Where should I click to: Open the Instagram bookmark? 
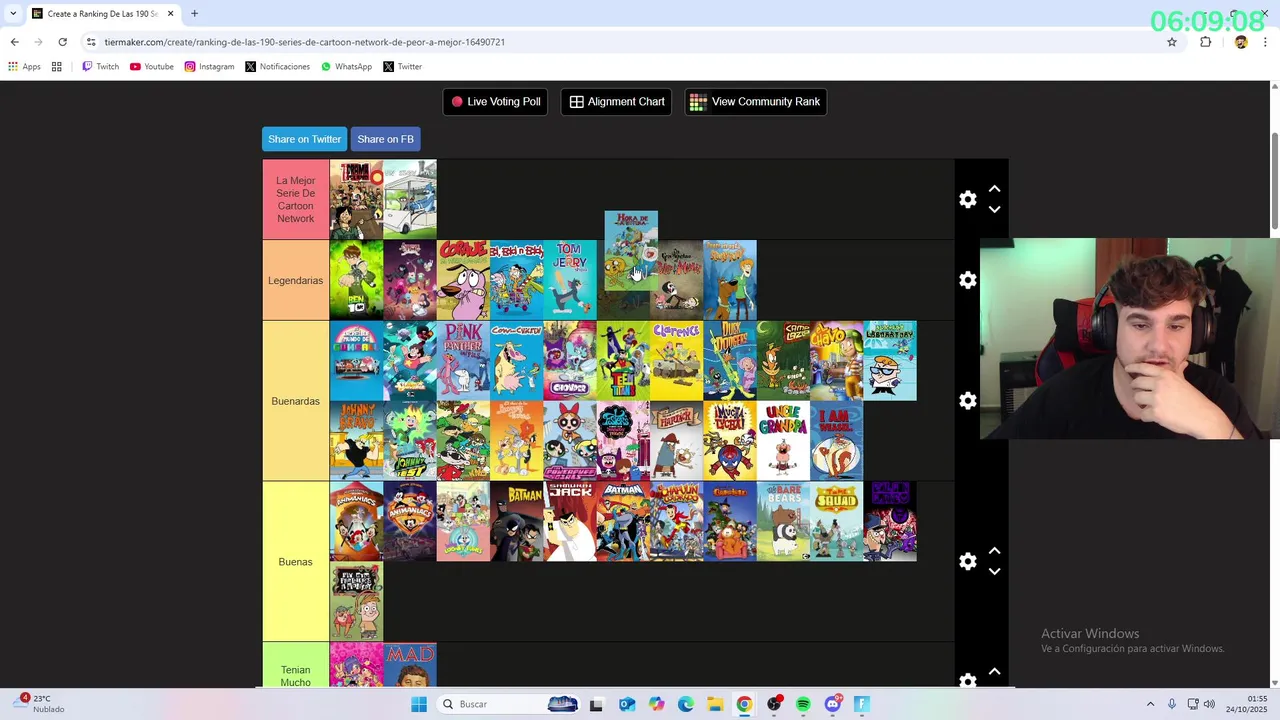point(209,67)
